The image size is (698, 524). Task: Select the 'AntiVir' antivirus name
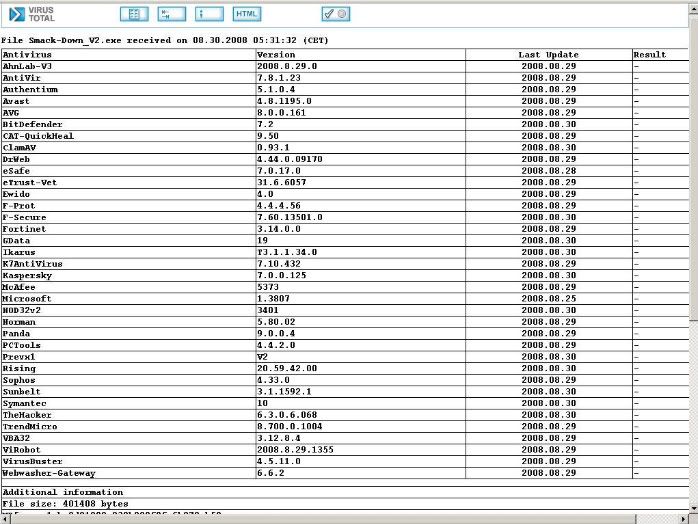click(21, 77)
